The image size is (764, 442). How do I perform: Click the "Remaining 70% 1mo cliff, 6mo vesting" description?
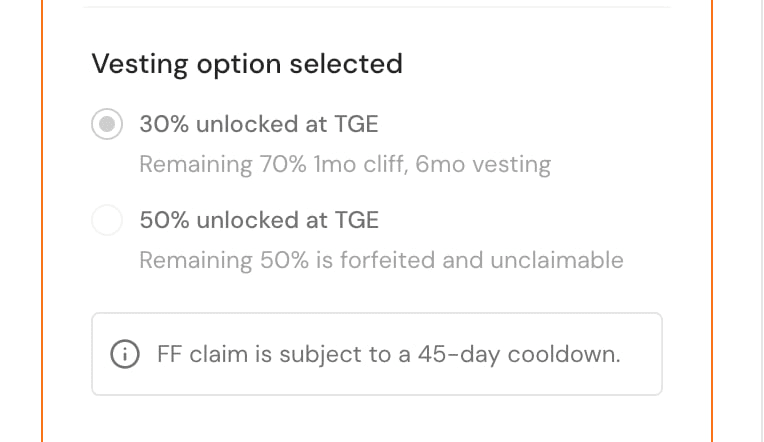click(344, 164)
